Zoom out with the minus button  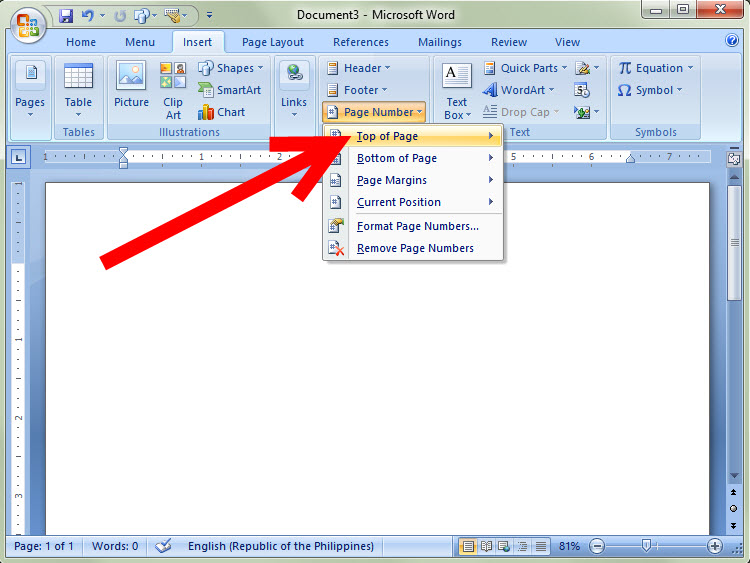596,546
